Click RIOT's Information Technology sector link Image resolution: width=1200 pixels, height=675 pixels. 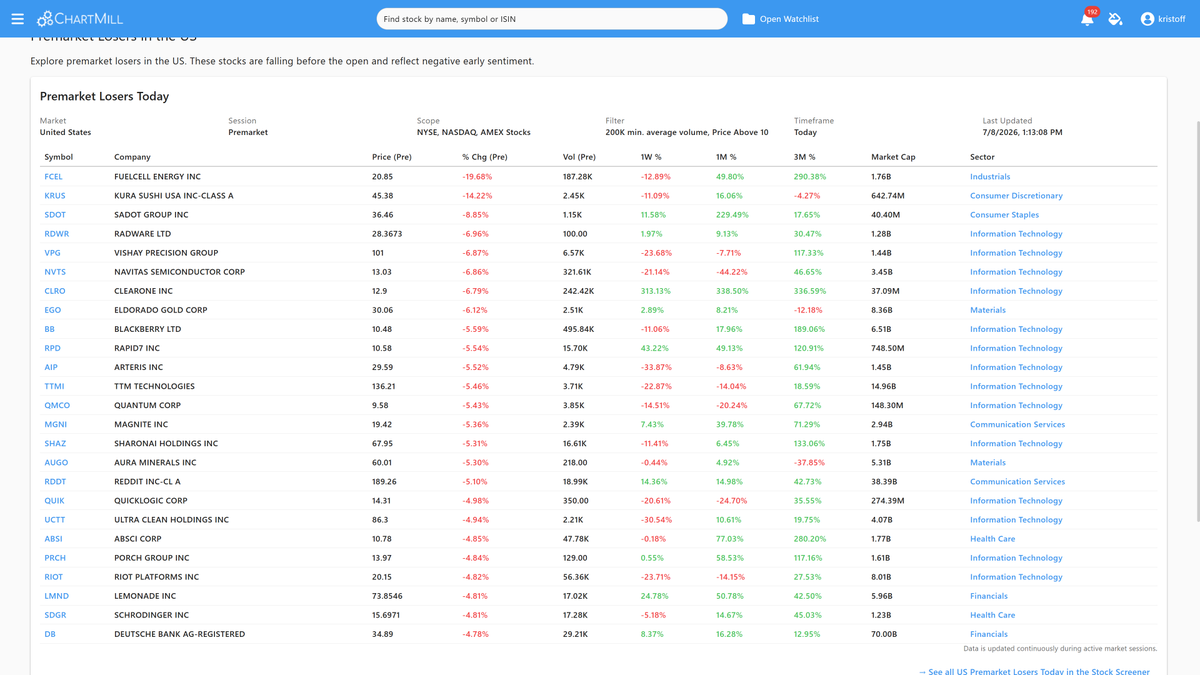1016,577
